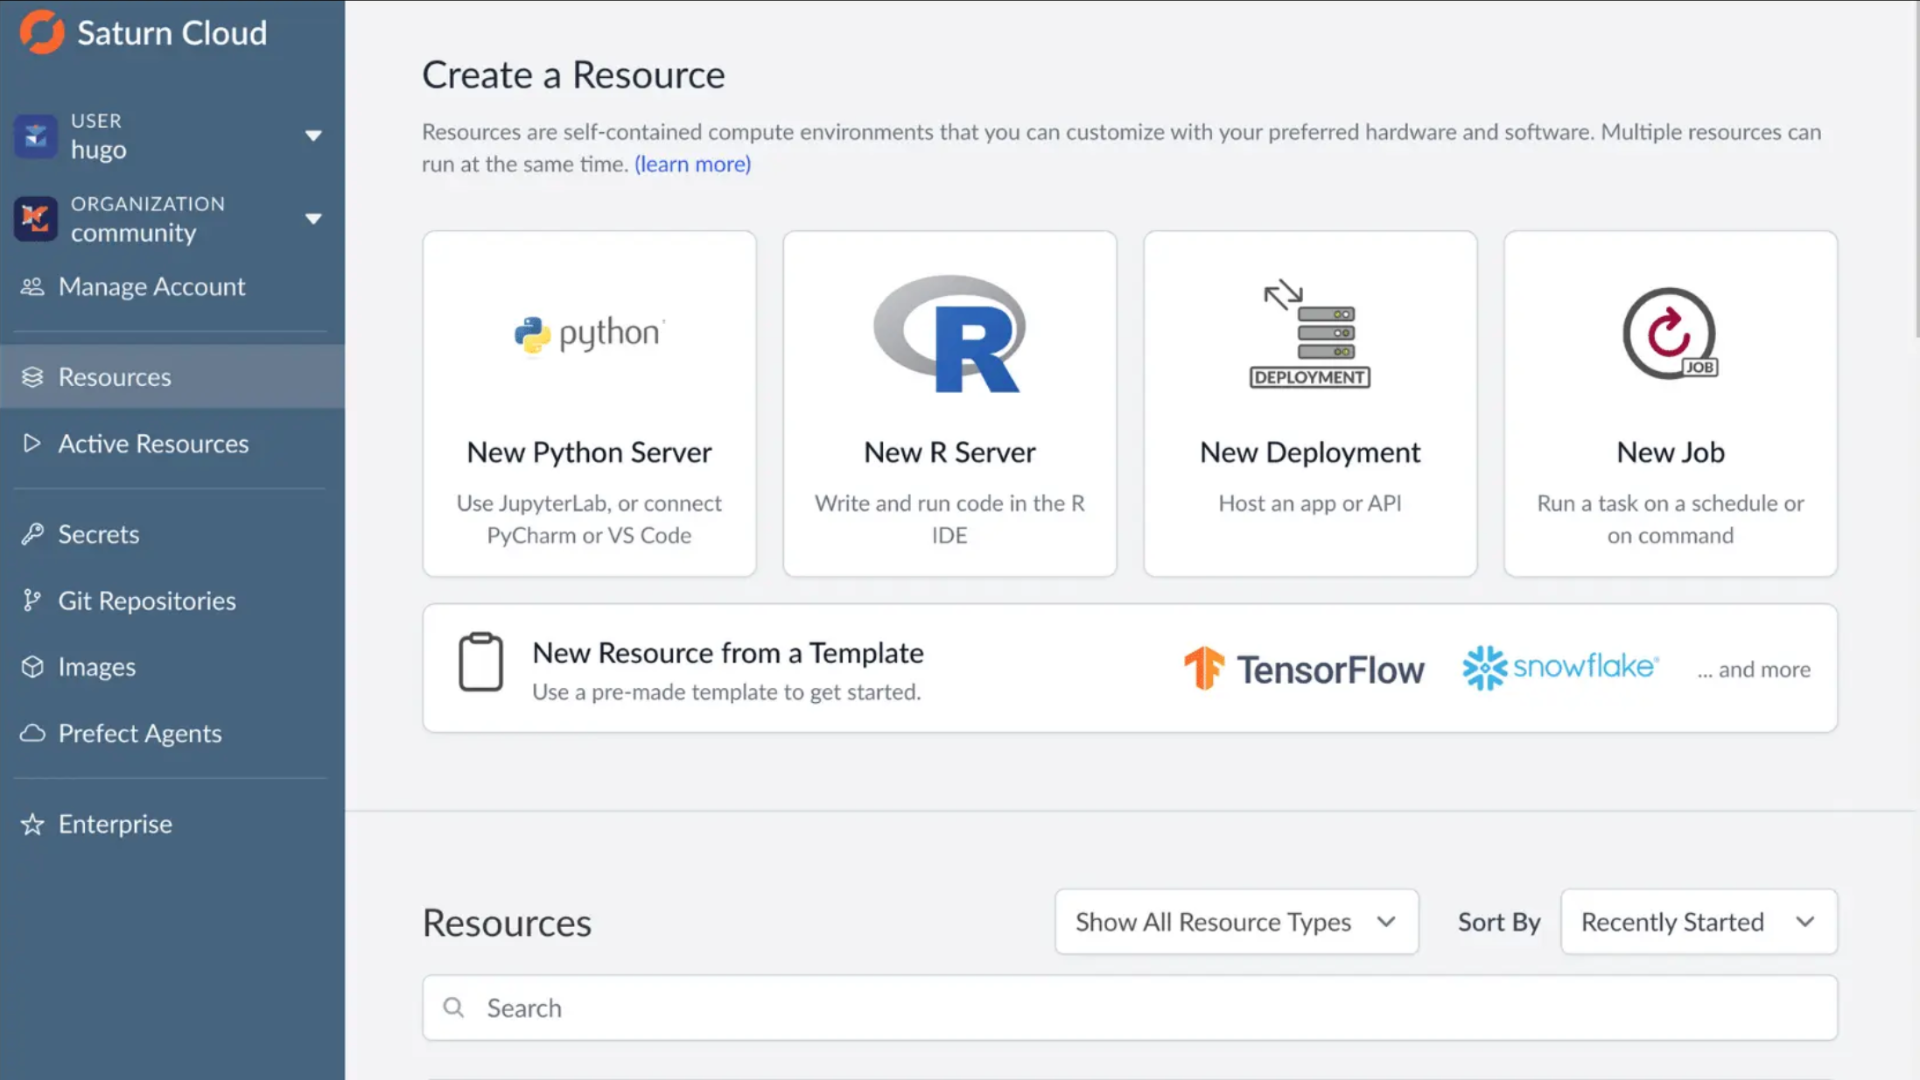Go to Active Resources
1920x1080 pixels.
pyautogui.click(x=172, y=443)
